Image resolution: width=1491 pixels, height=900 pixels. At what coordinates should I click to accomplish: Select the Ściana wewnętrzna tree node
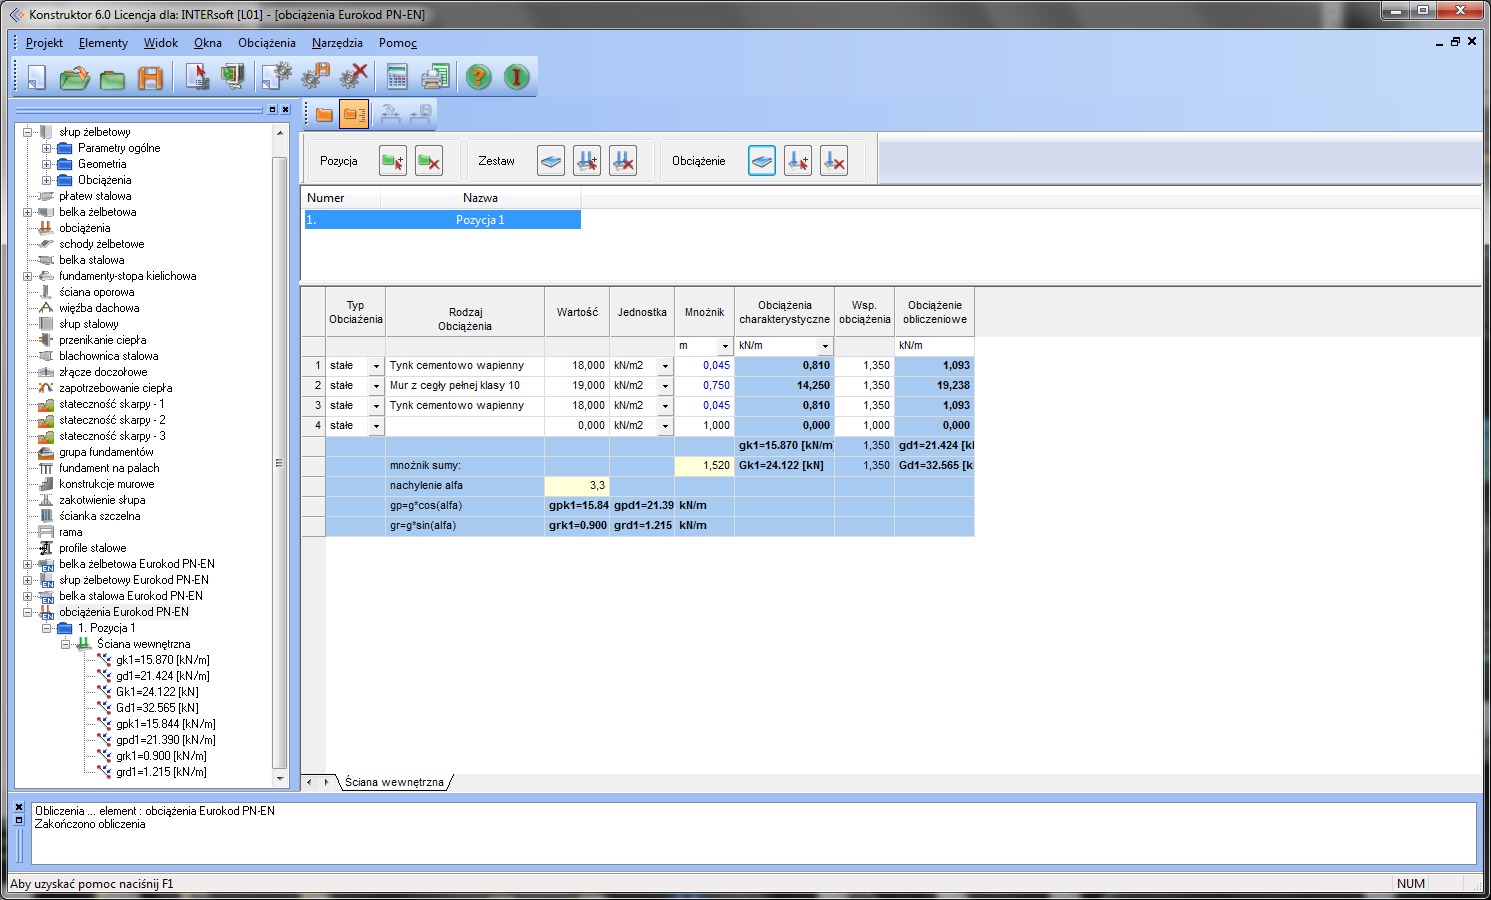pyautogui.click(x=143, y=644)
